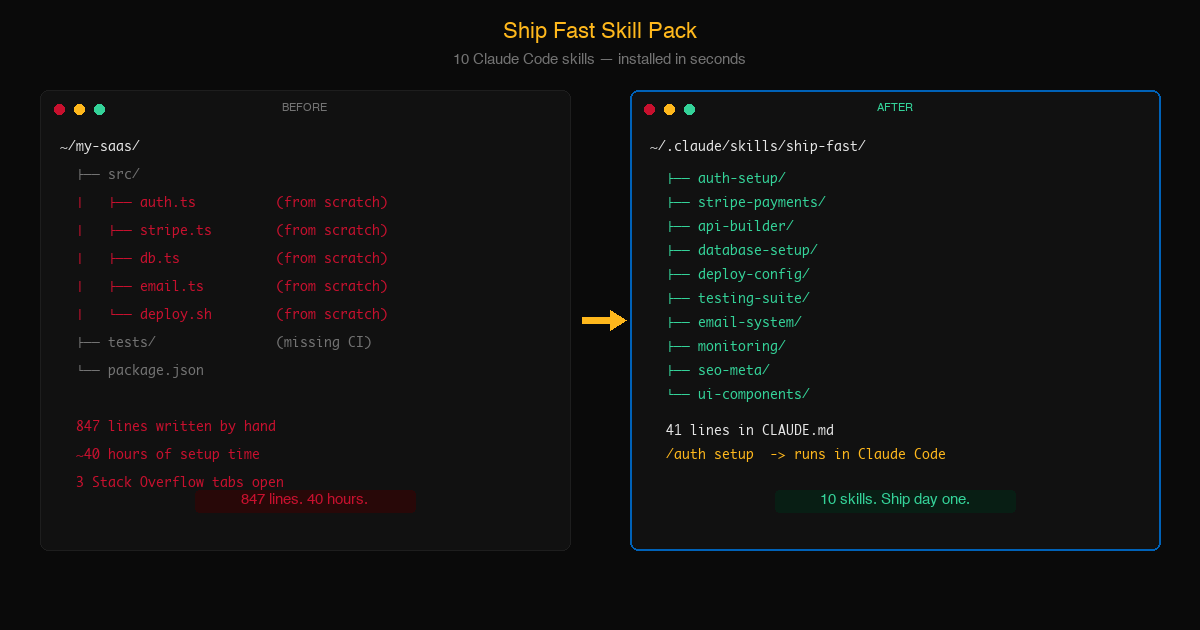1200x630 pixels.
Task: Click the BEFORE window title
Action: tap(304, 107)
